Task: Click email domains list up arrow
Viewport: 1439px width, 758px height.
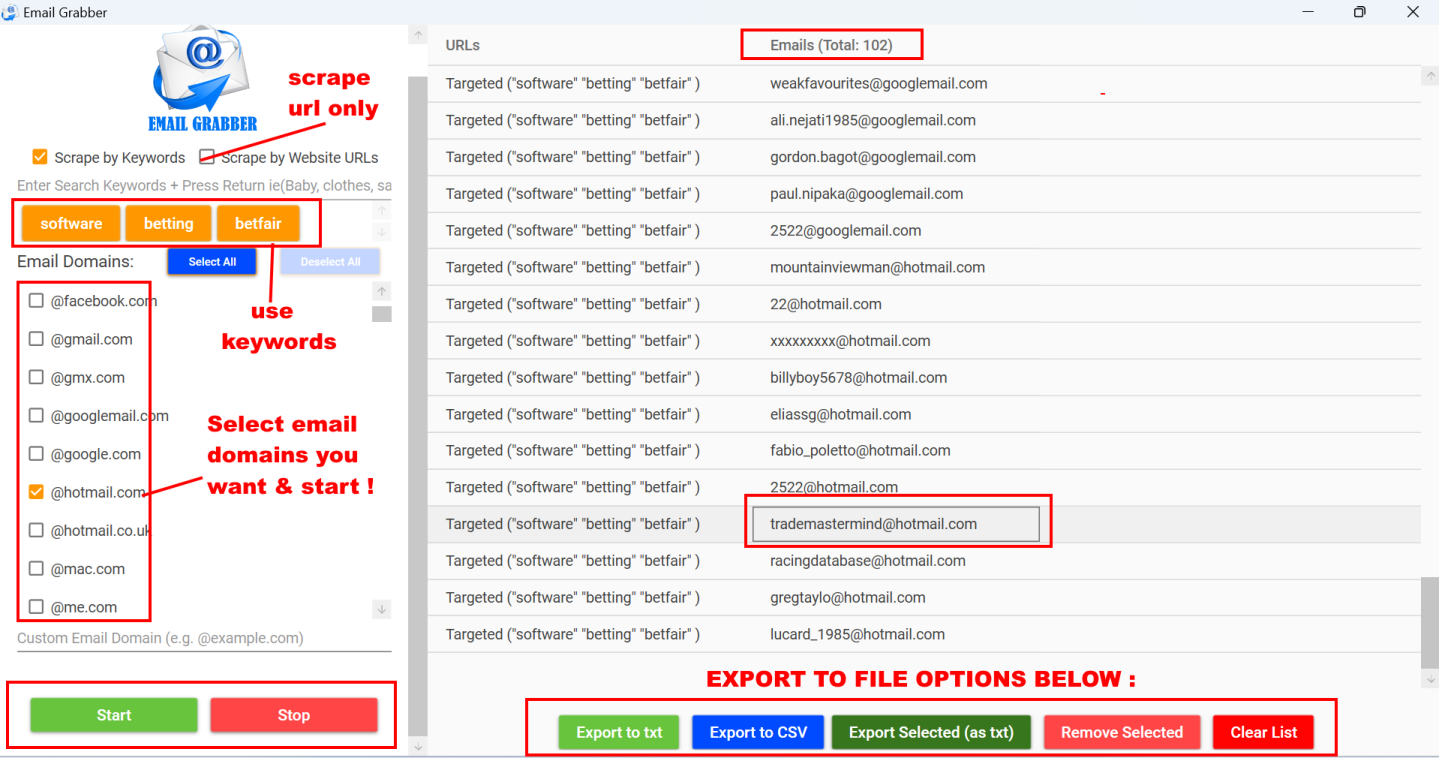Action: [382, 291]
